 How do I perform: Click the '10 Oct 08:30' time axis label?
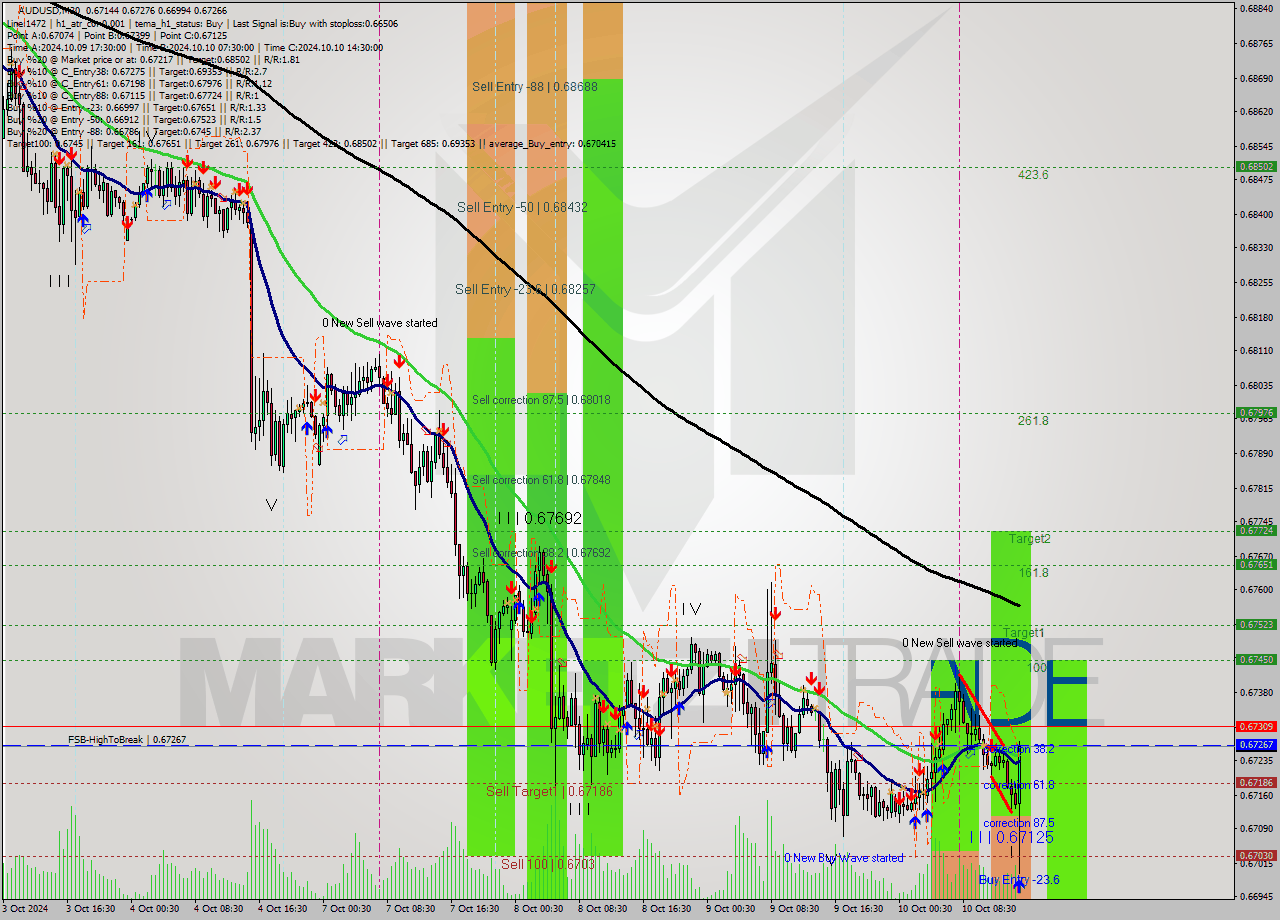(988, 909)
